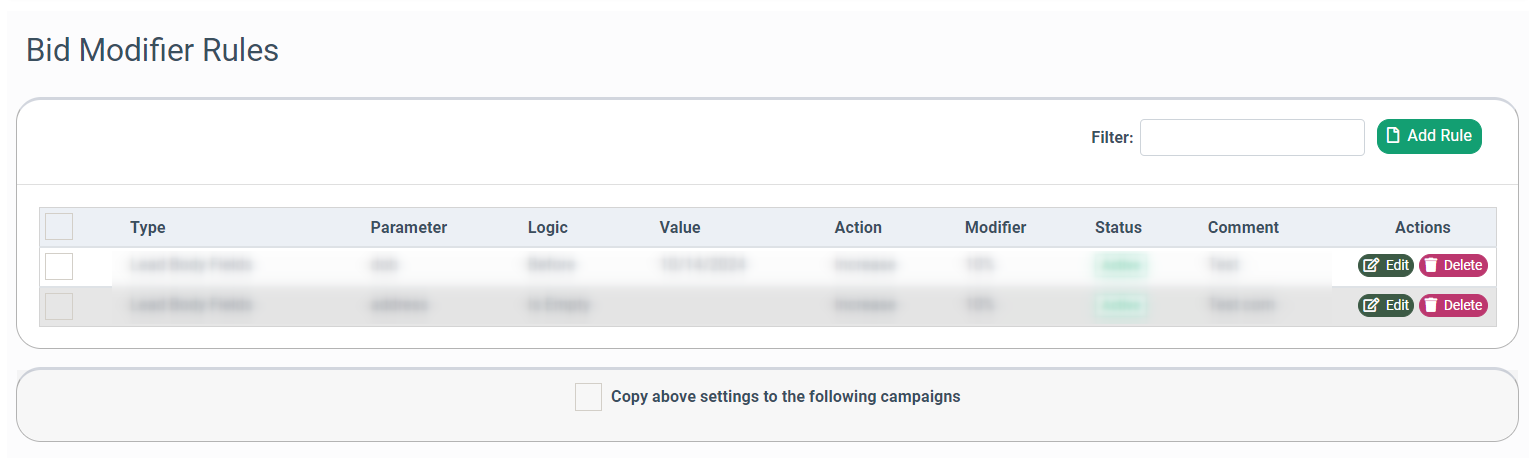This screenshot has width=1531, height=458.
Task: Select the Action column header
Action: (x=858, y=227)
